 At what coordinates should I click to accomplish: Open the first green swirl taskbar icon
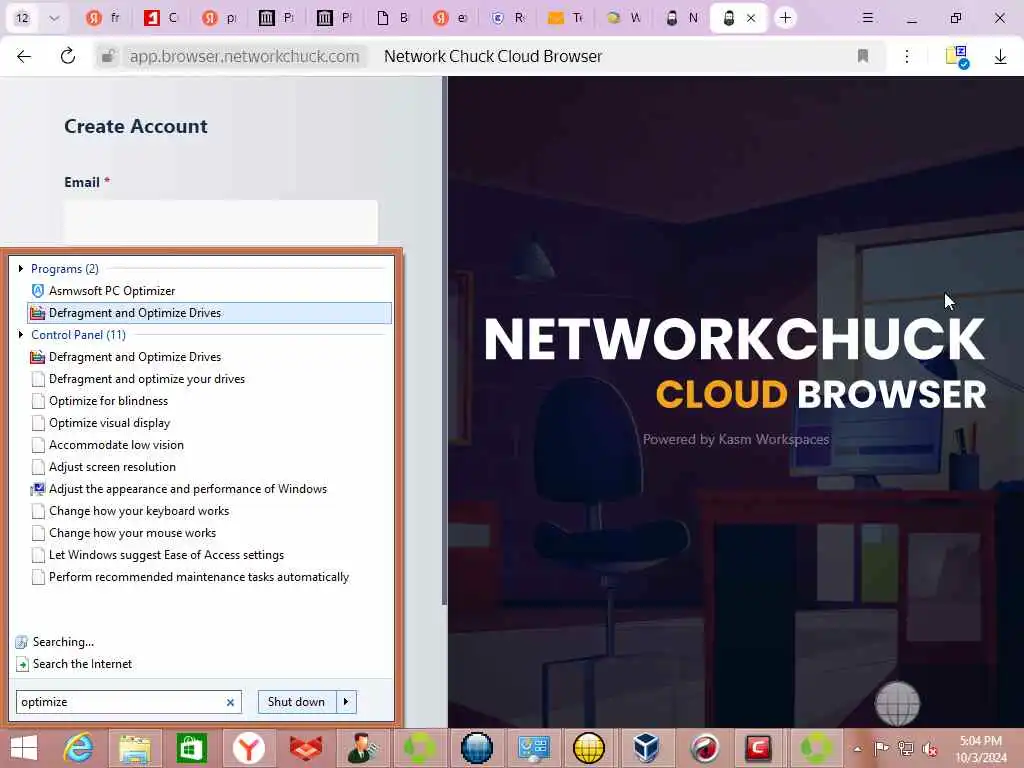click(419, 748)
